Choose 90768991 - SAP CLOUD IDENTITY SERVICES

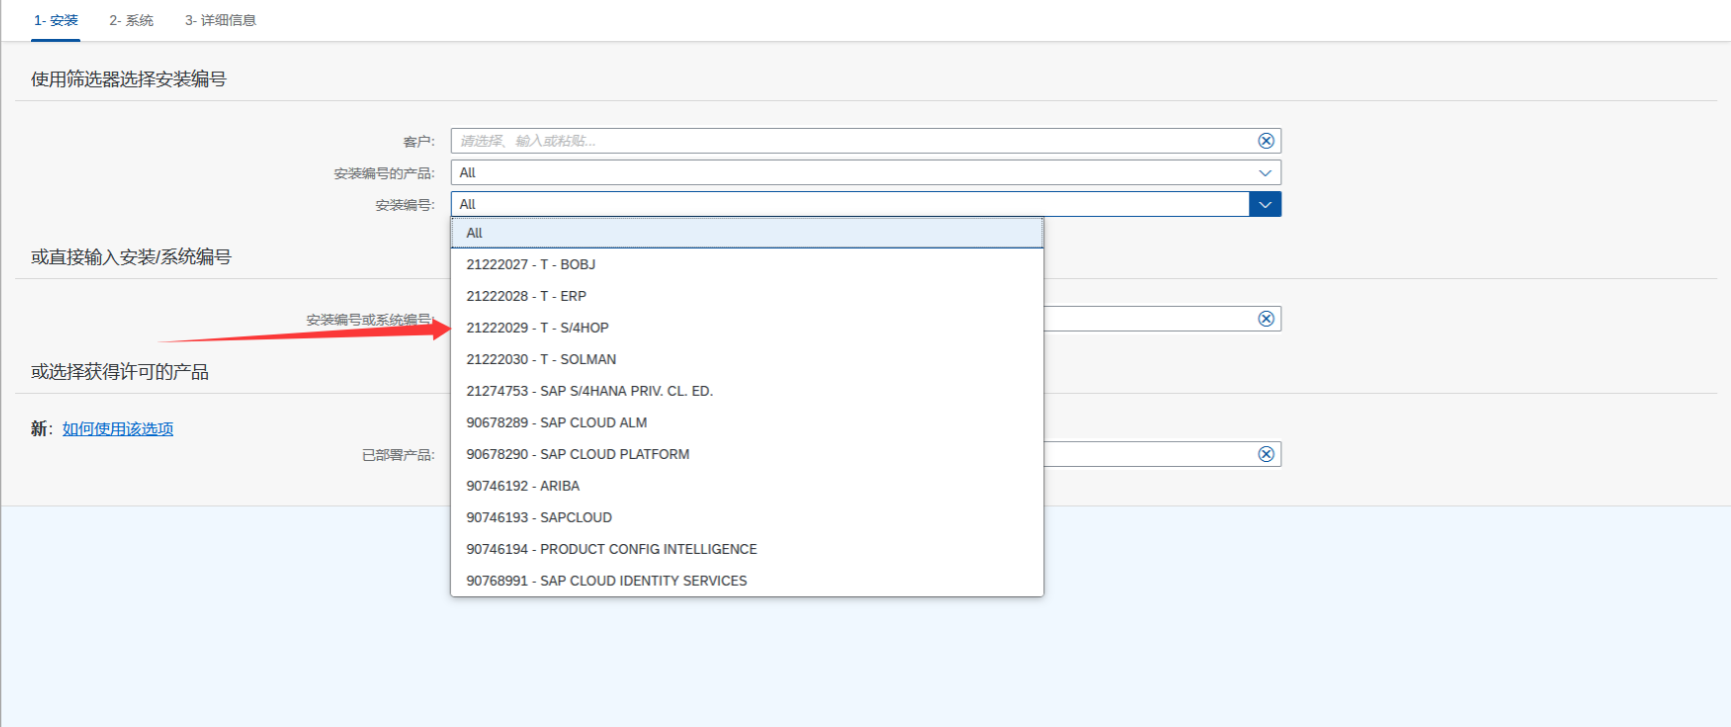(606, 581)
